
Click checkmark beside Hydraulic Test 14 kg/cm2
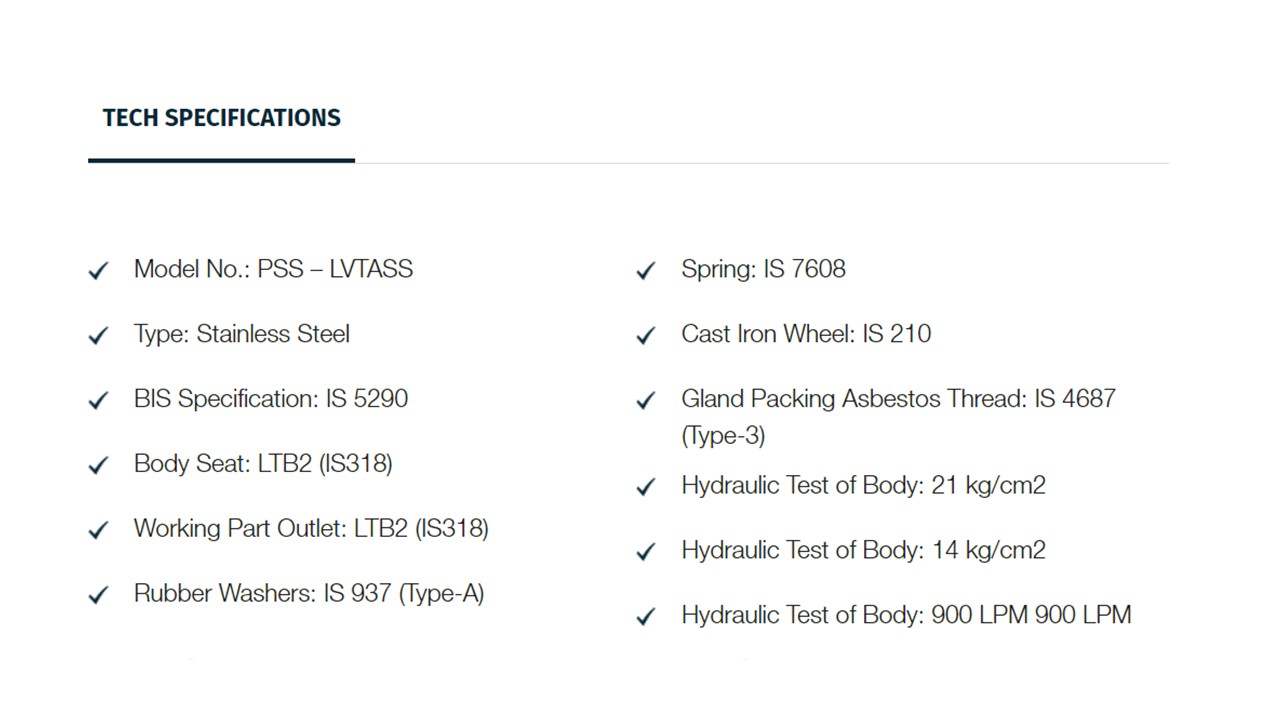pyautogui.click(x=646, y=552)
